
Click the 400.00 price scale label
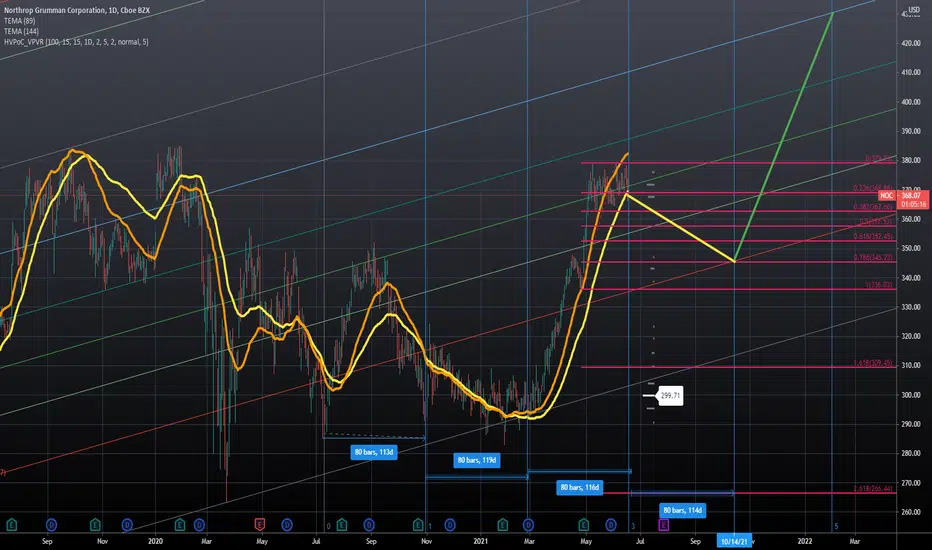pyautogui.click(x=911, y=102)
